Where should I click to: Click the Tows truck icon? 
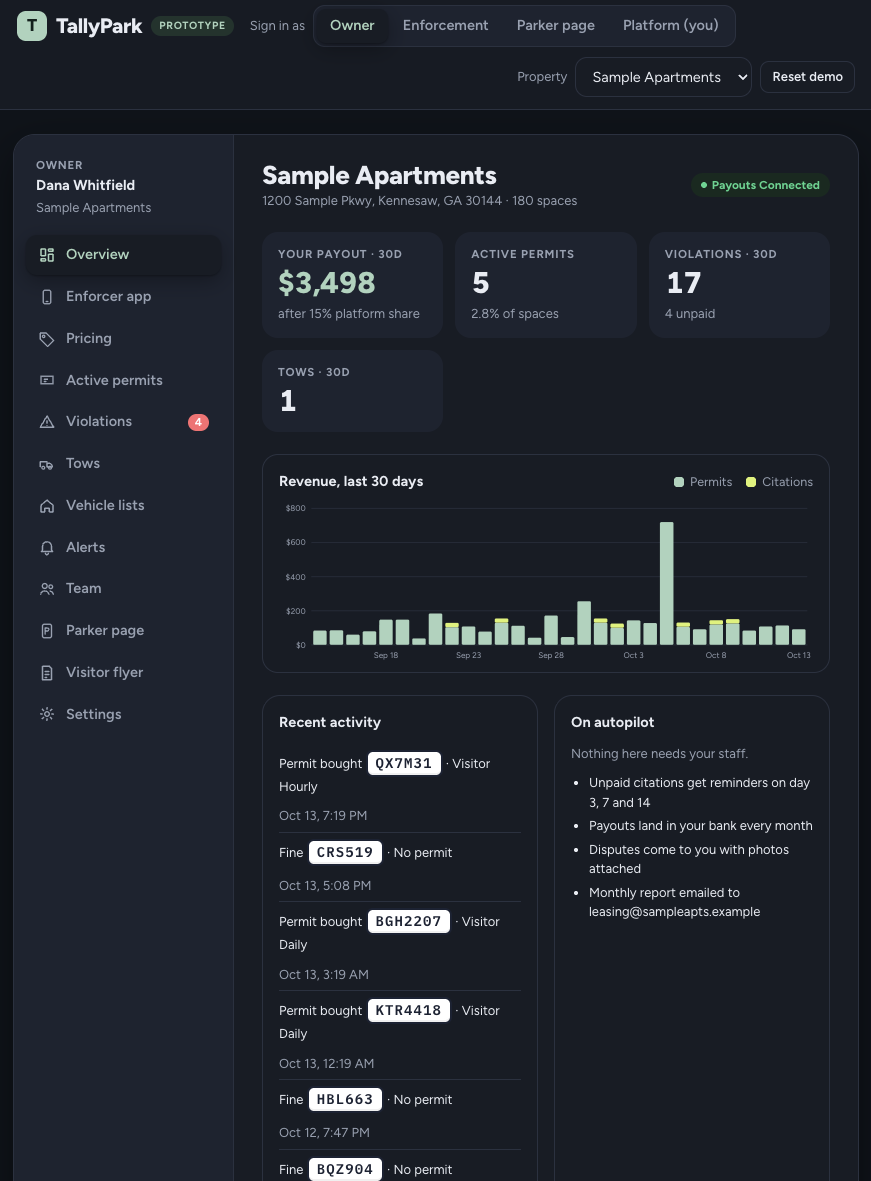point(47,464)
